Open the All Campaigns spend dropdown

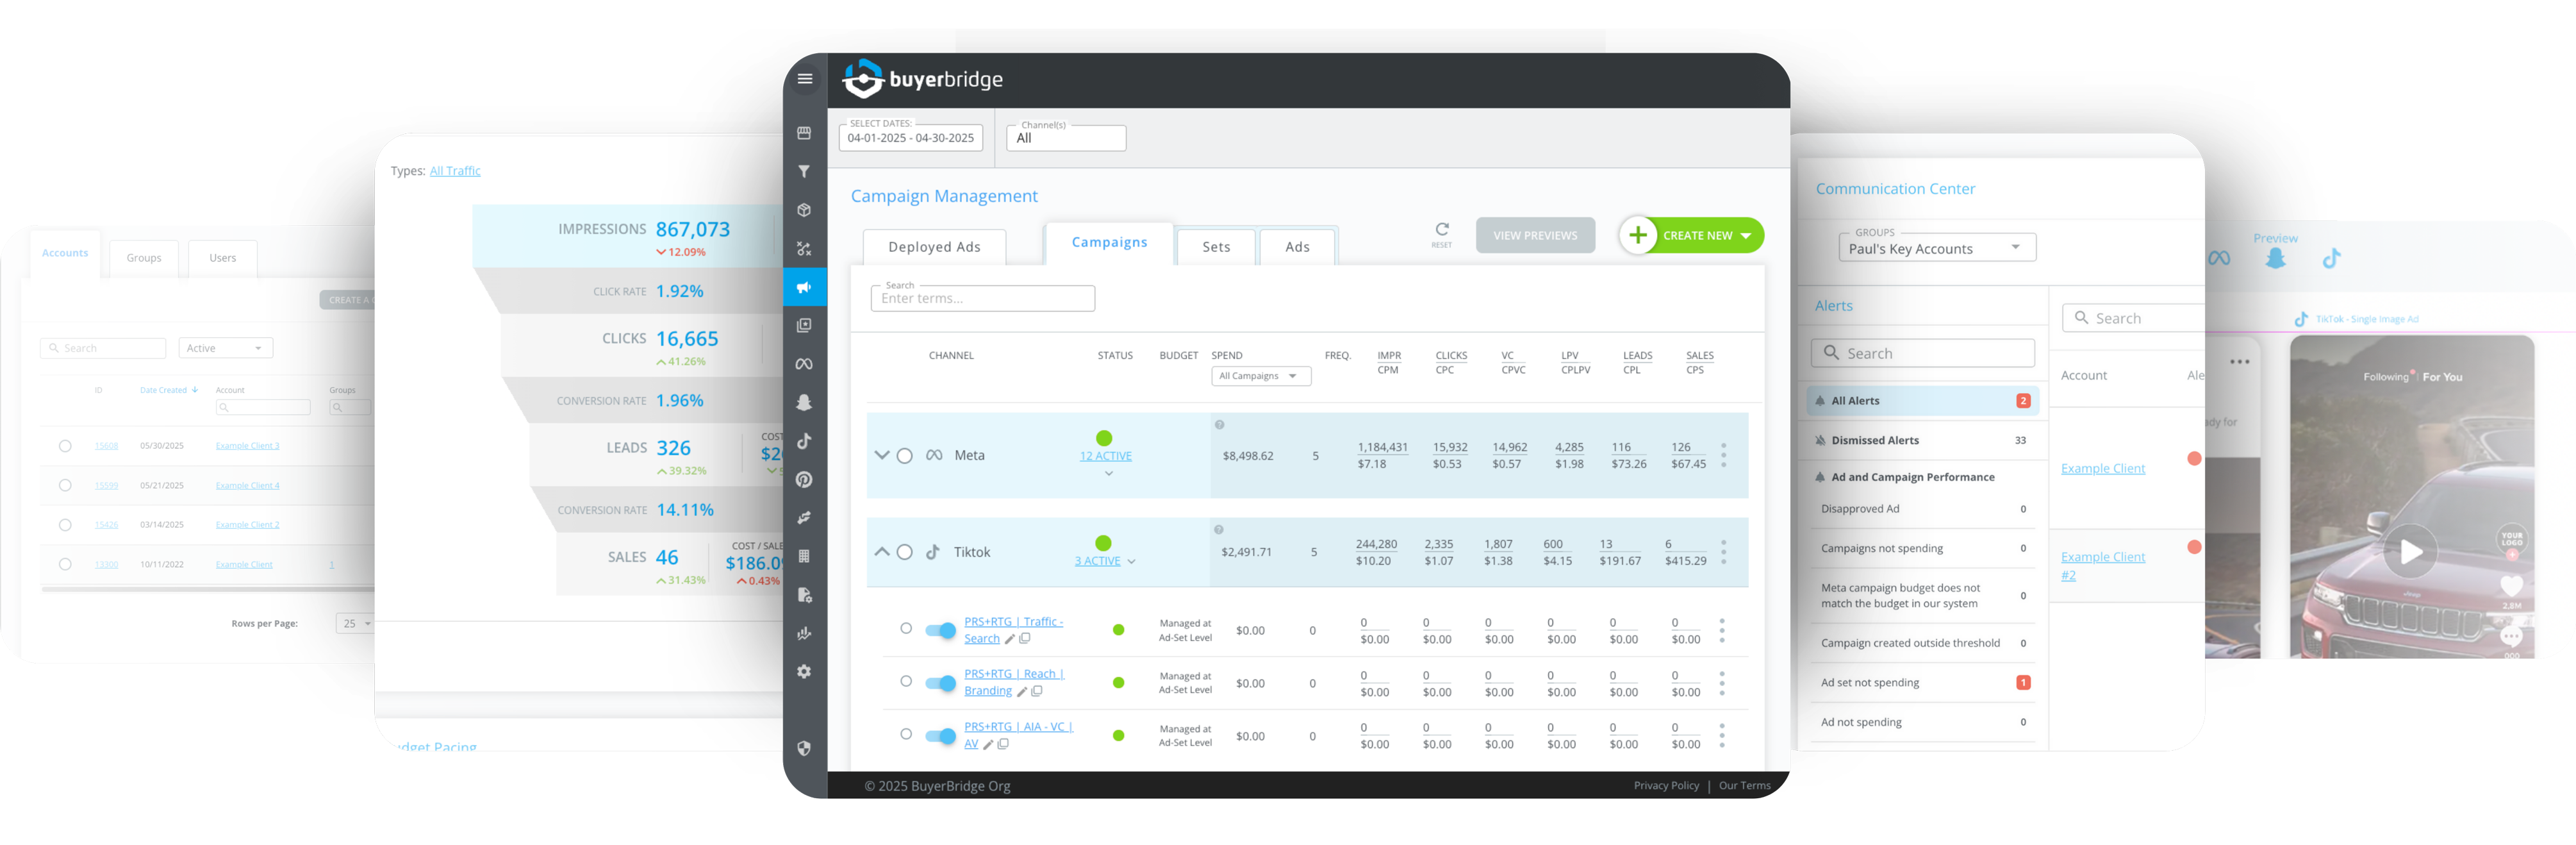click(1260, 376)
